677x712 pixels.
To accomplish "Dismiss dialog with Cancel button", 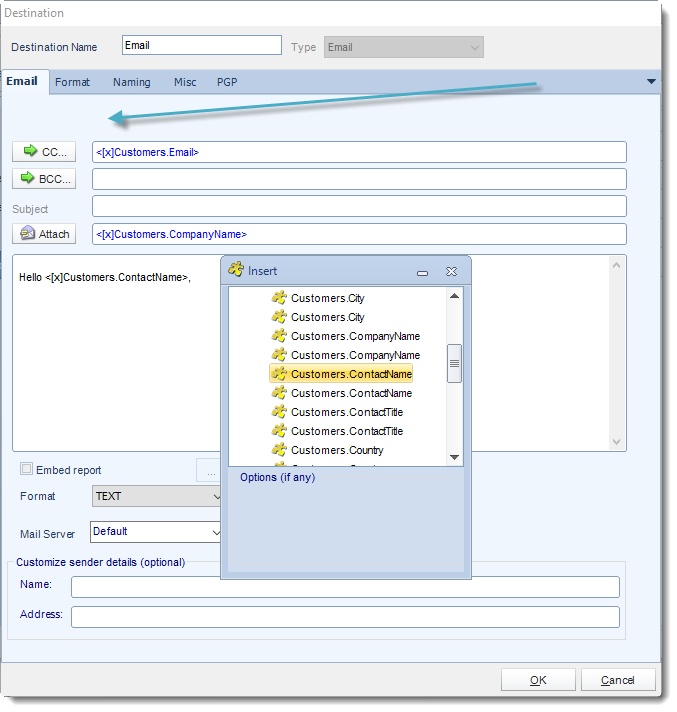I will 618,680.
